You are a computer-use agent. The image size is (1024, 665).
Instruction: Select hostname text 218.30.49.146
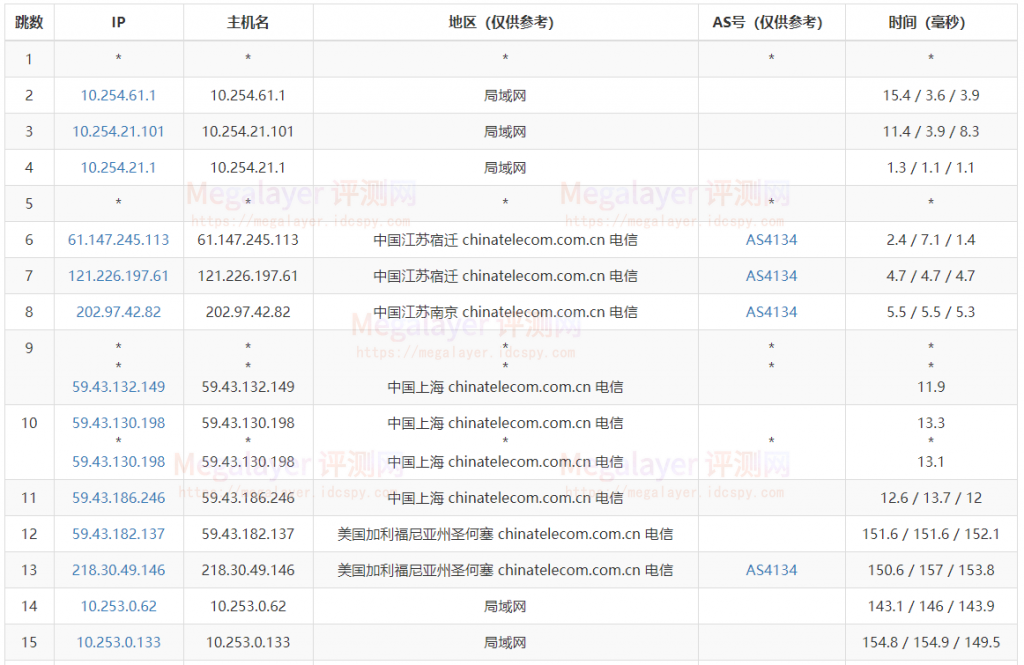coord(248,570)
